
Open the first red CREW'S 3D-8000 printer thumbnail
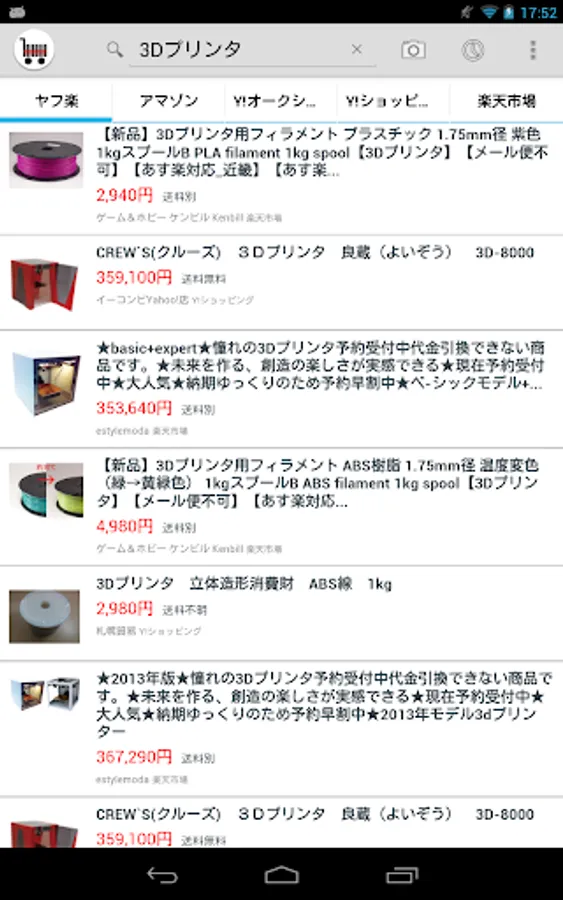[45, 283]
